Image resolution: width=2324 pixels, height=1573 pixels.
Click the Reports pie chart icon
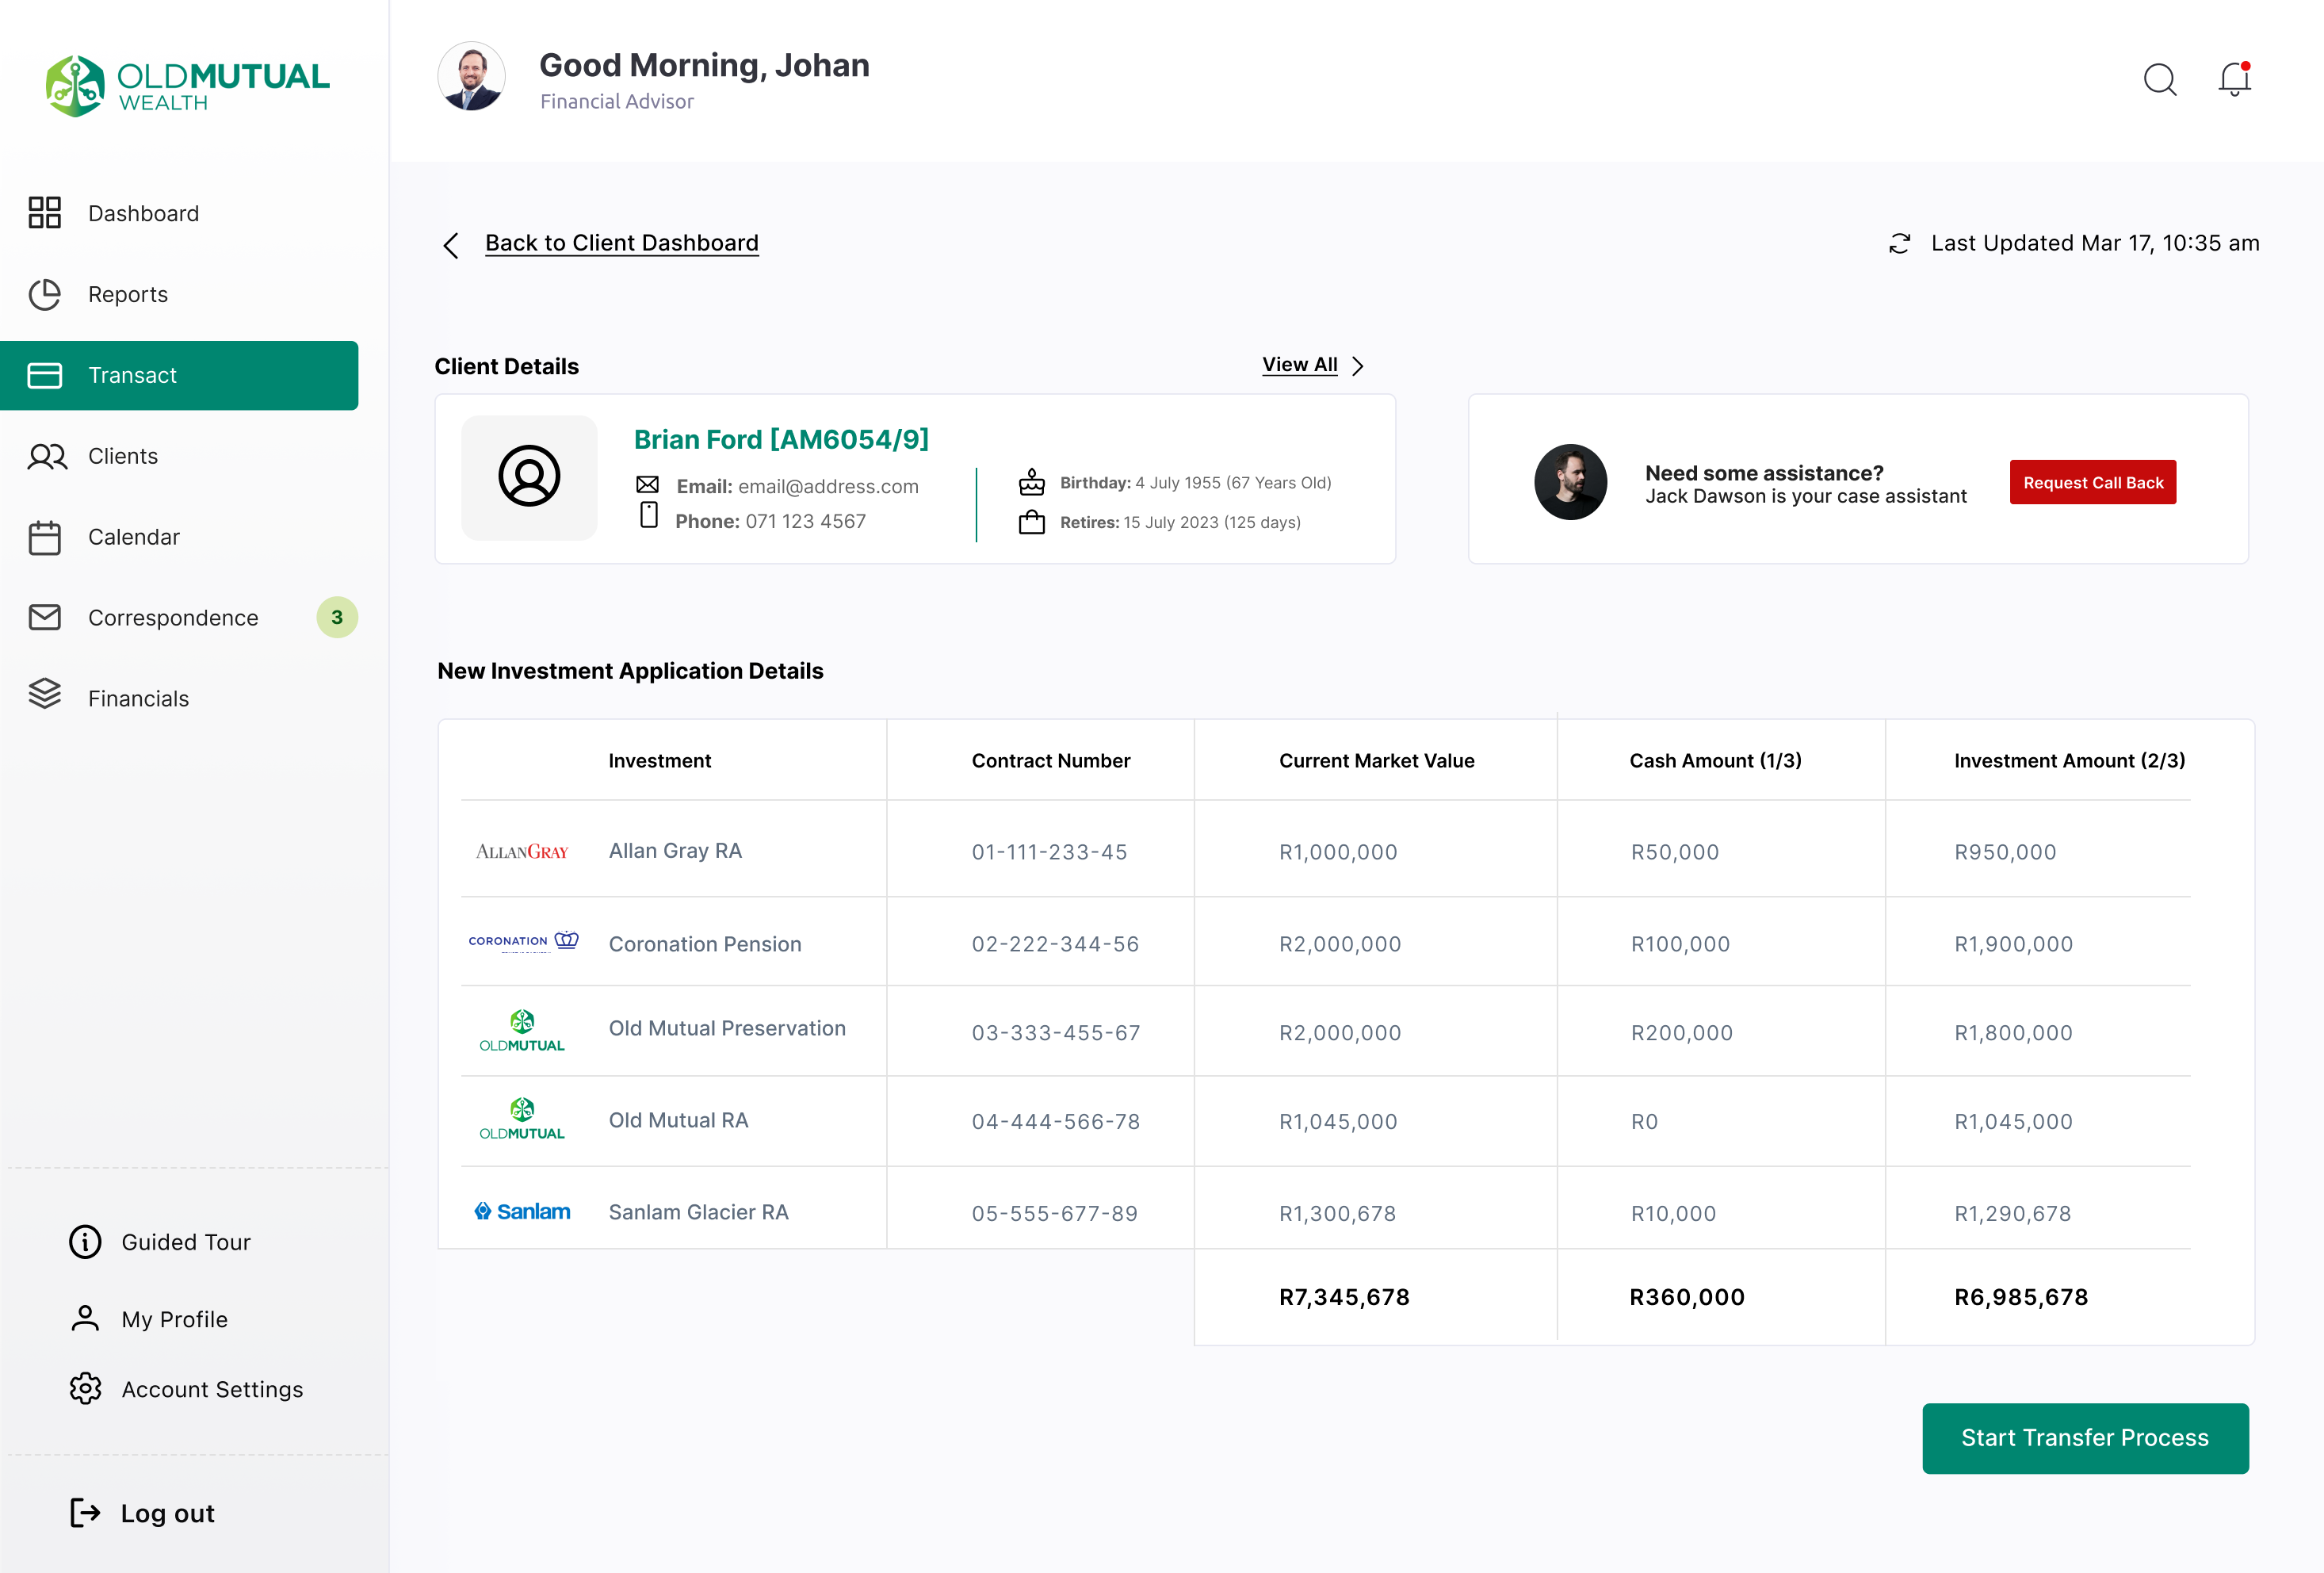click(x=45, y=294)
